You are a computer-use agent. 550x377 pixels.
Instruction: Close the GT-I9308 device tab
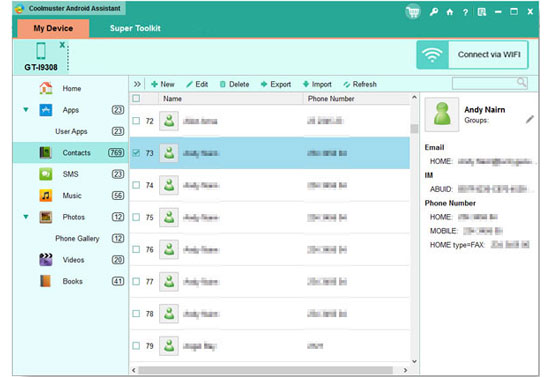point(62,45)
